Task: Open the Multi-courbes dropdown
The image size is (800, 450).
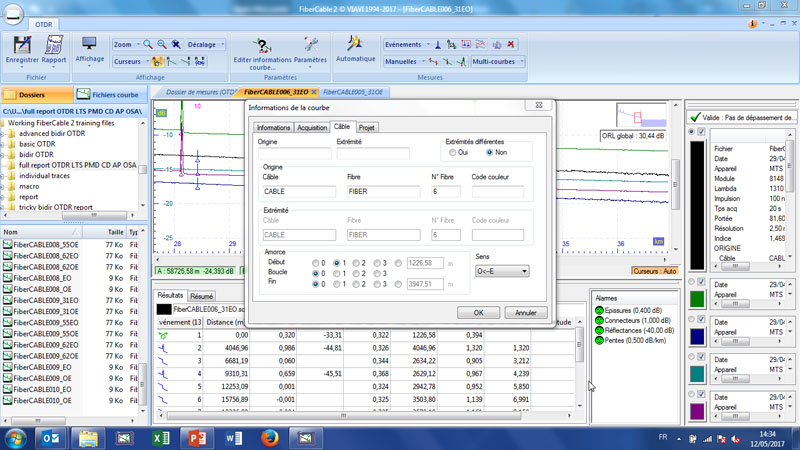Action: point(498,61)
